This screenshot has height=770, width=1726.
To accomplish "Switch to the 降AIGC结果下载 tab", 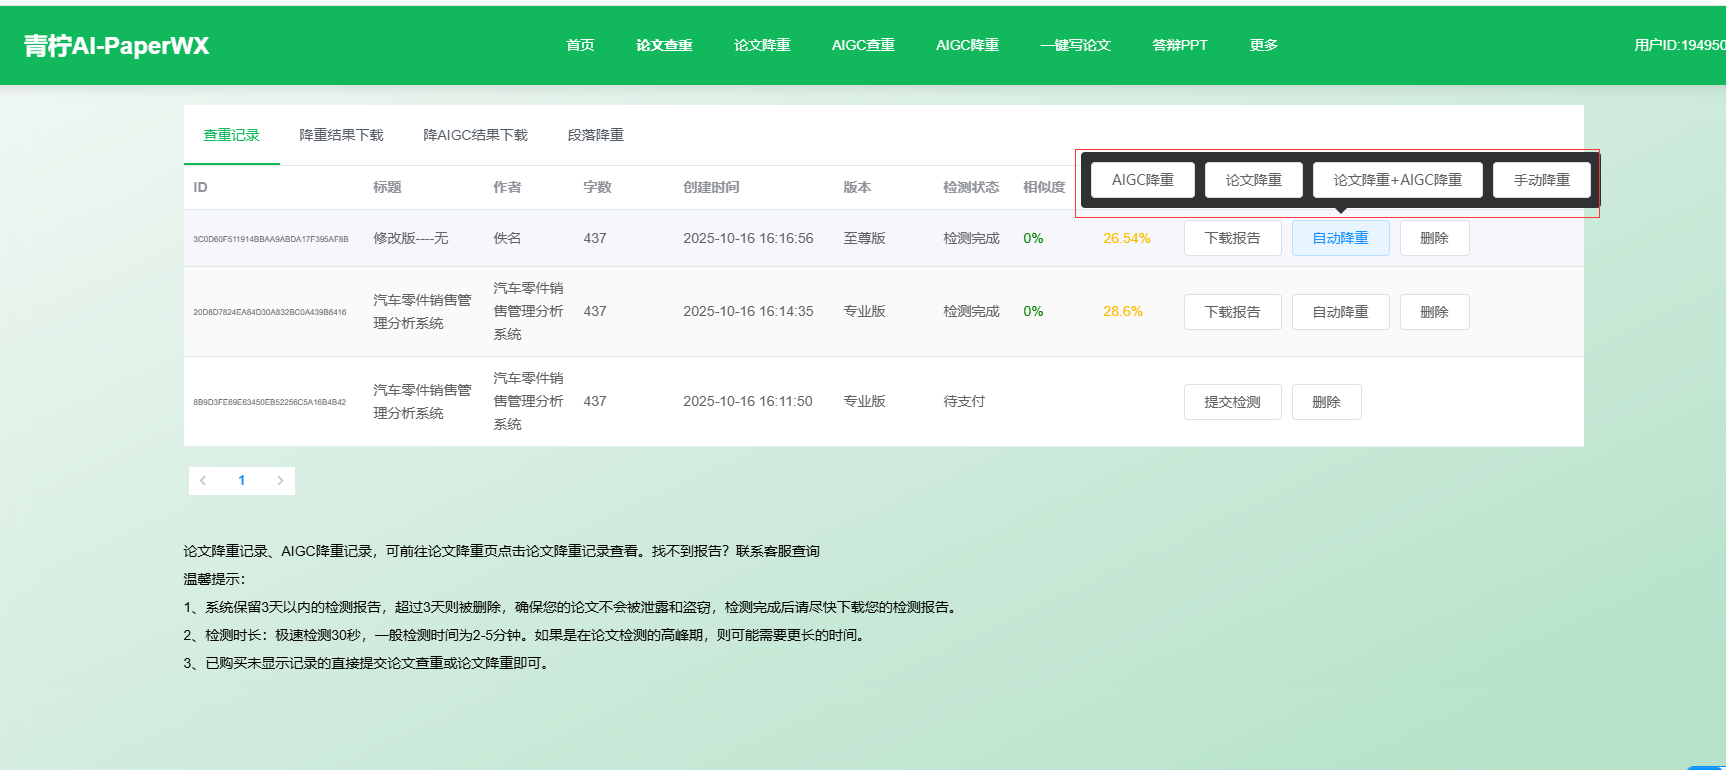I will (475, 135).
